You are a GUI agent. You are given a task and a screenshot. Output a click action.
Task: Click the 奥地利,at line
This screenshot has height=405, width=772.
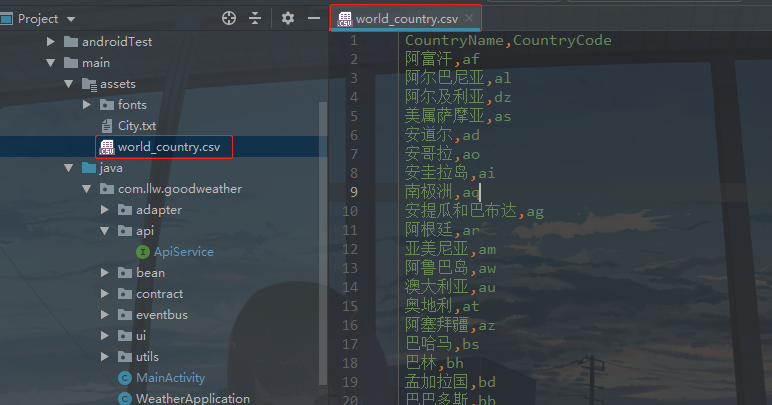point(442,306)
